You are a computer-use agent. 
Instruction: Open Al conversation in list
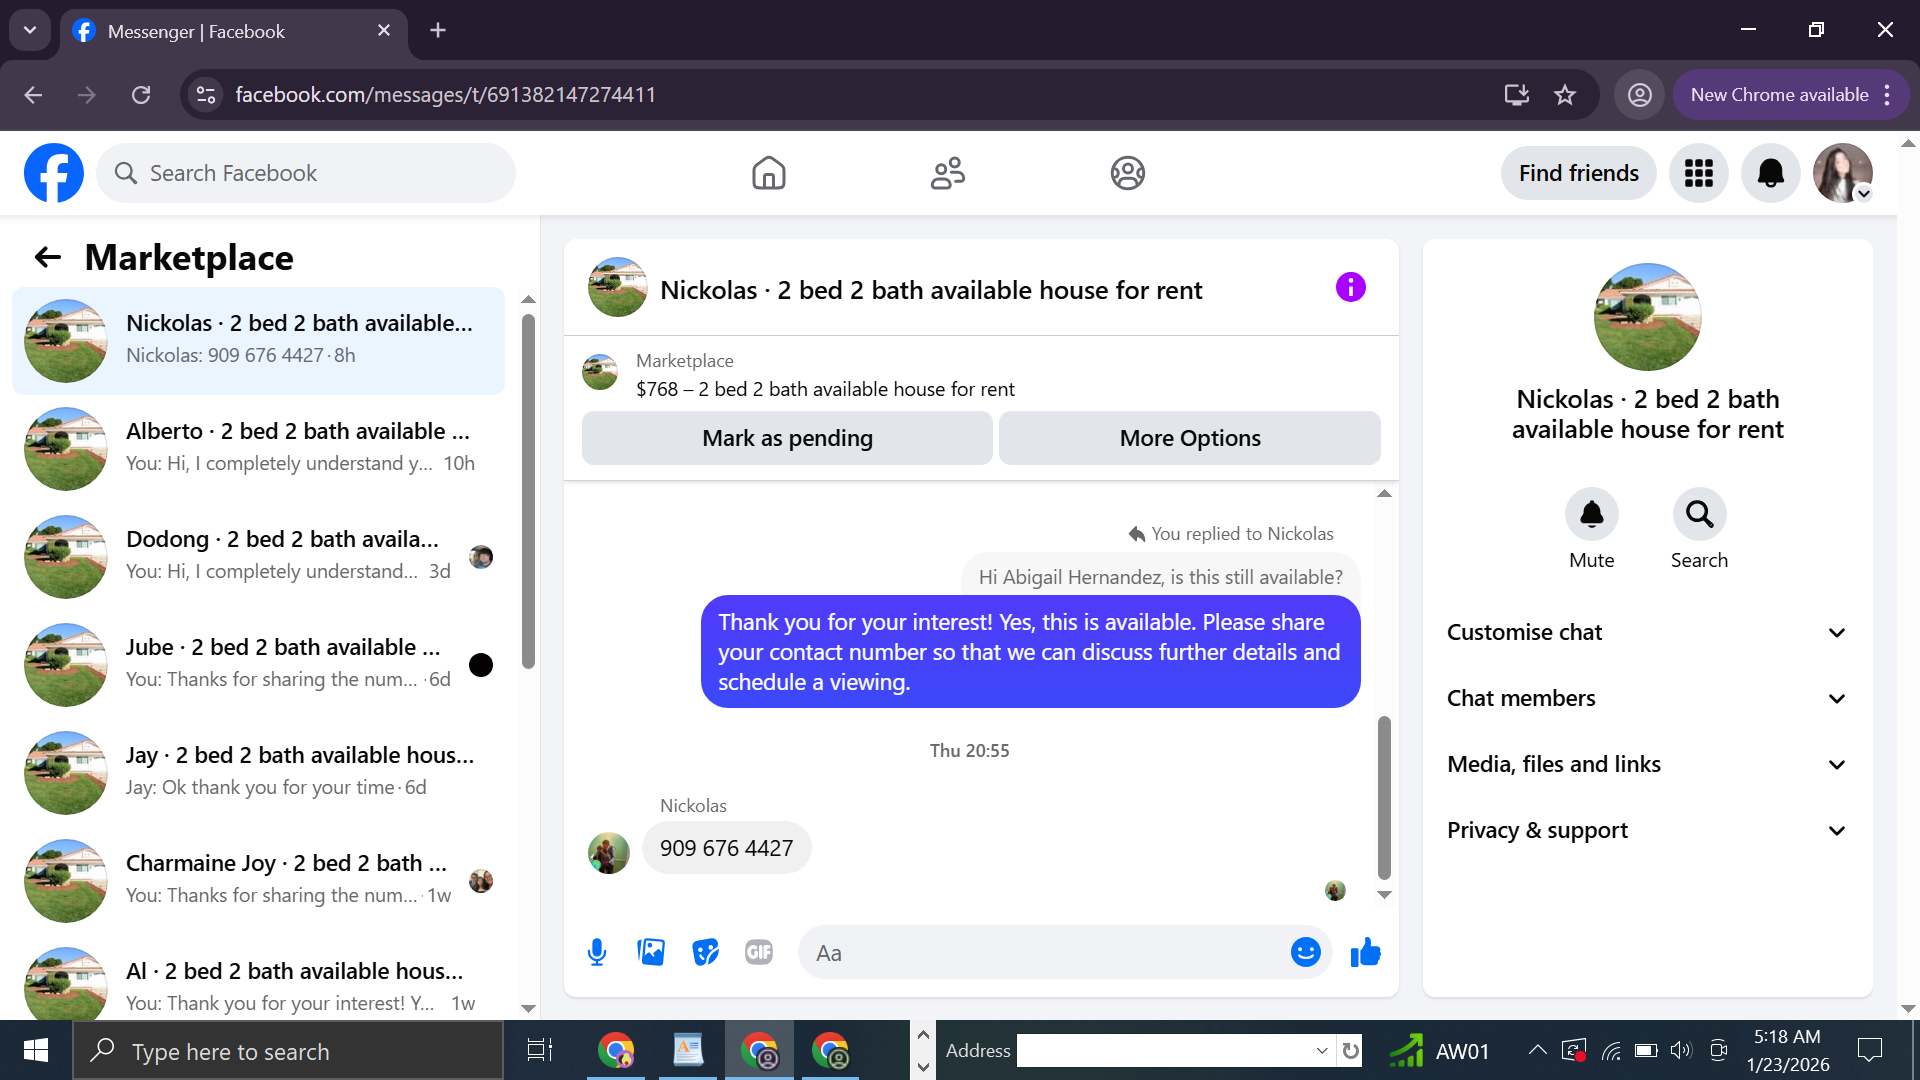click(x=258, y=980)
